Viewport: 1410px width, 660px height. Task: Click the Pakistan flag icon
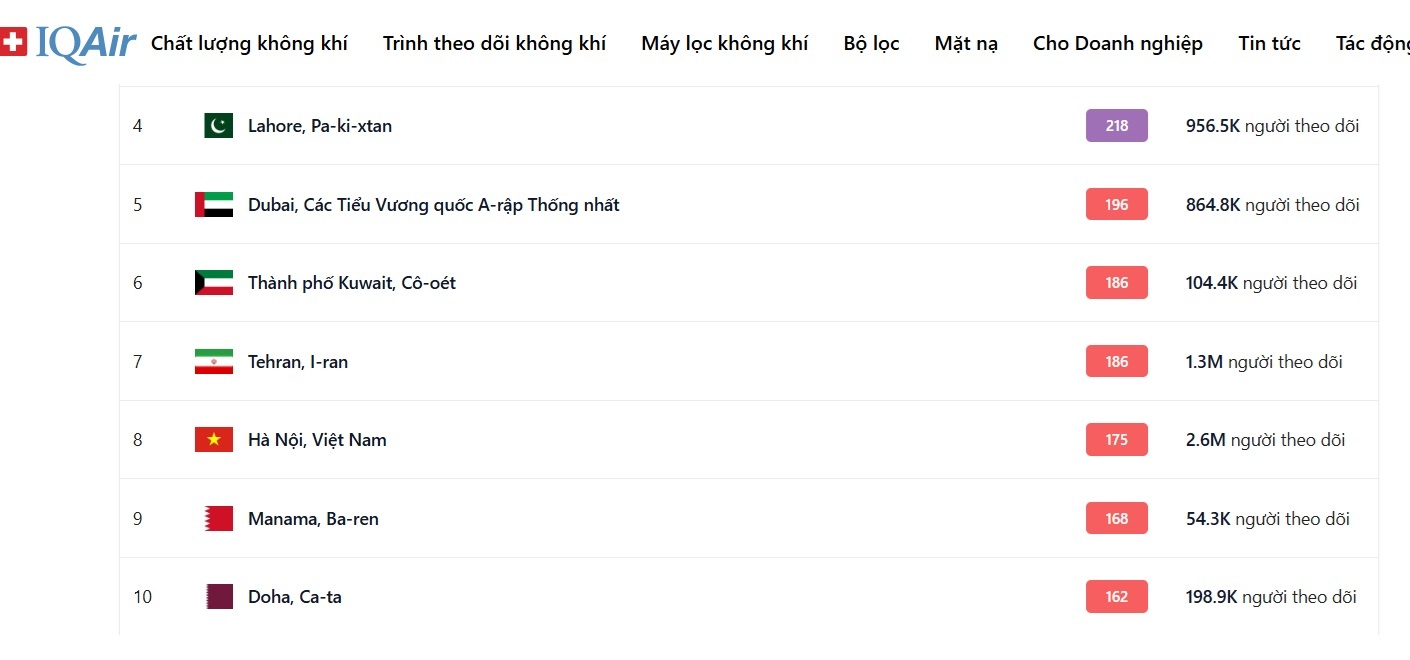coord(218,126)
